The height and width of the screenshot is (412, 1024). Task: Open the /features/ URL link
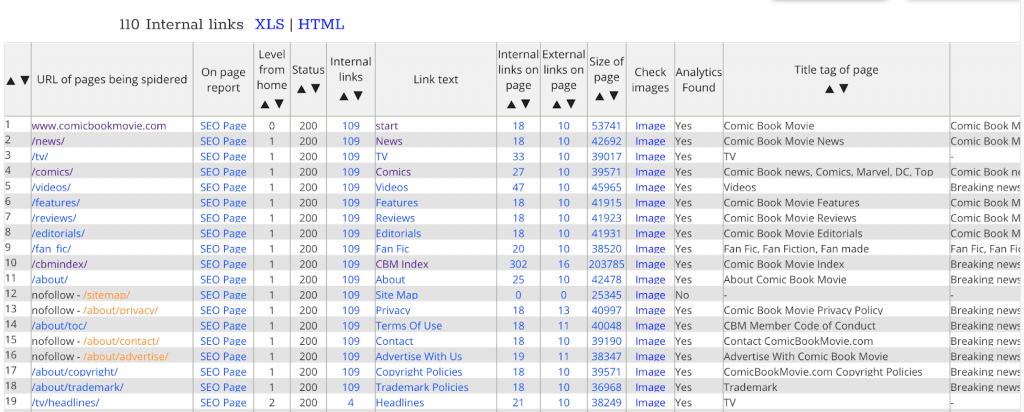[x=56, y=203]
